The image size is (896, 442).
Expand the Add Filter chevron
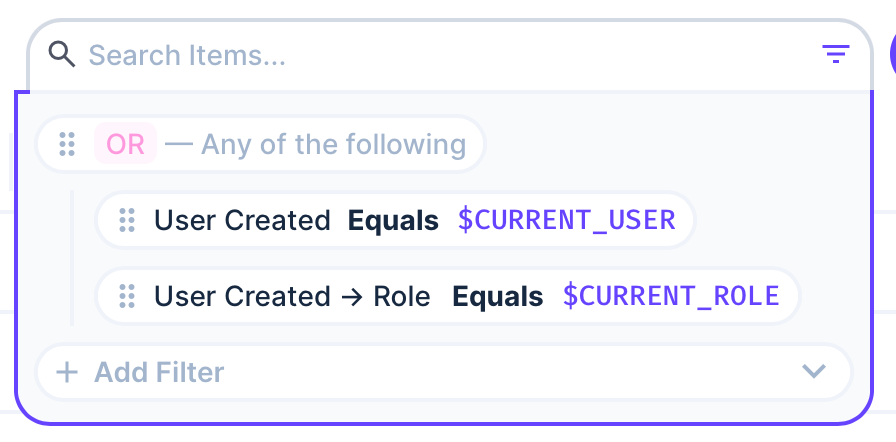point(814,372)
